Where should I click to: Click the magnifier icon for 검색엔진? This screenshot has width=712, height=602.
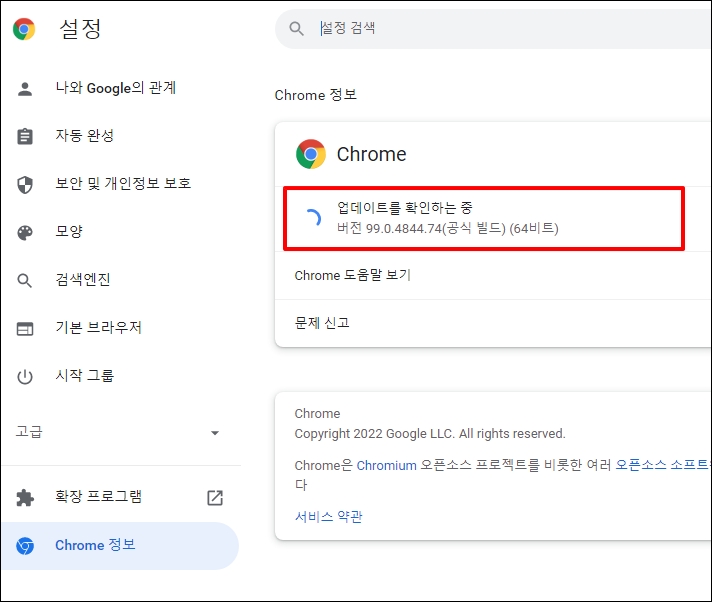click(x=25, y=281)
